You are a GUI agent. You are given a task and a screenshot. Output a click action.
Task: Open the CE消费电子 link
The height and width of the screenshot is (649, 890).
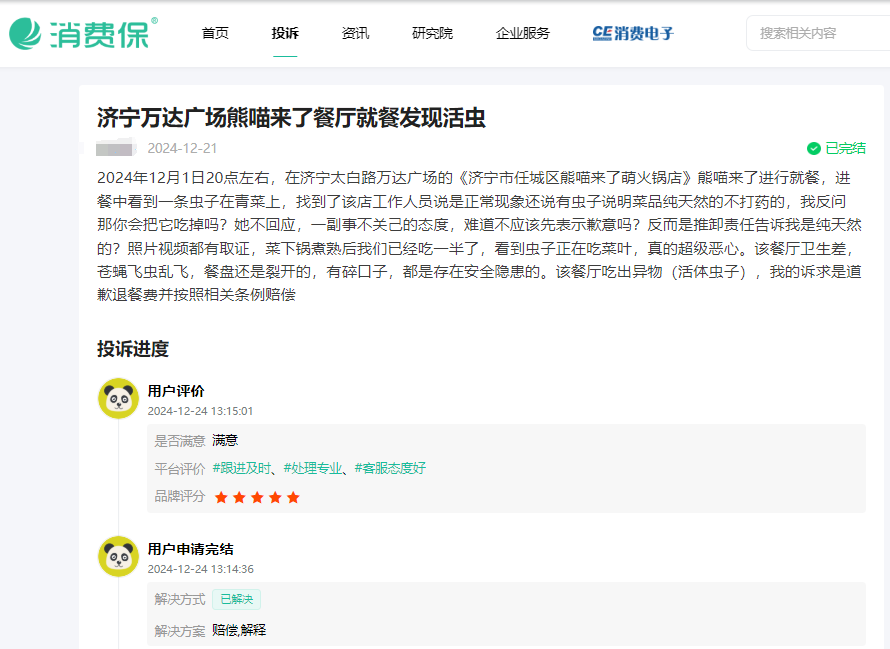click(633, 34)
